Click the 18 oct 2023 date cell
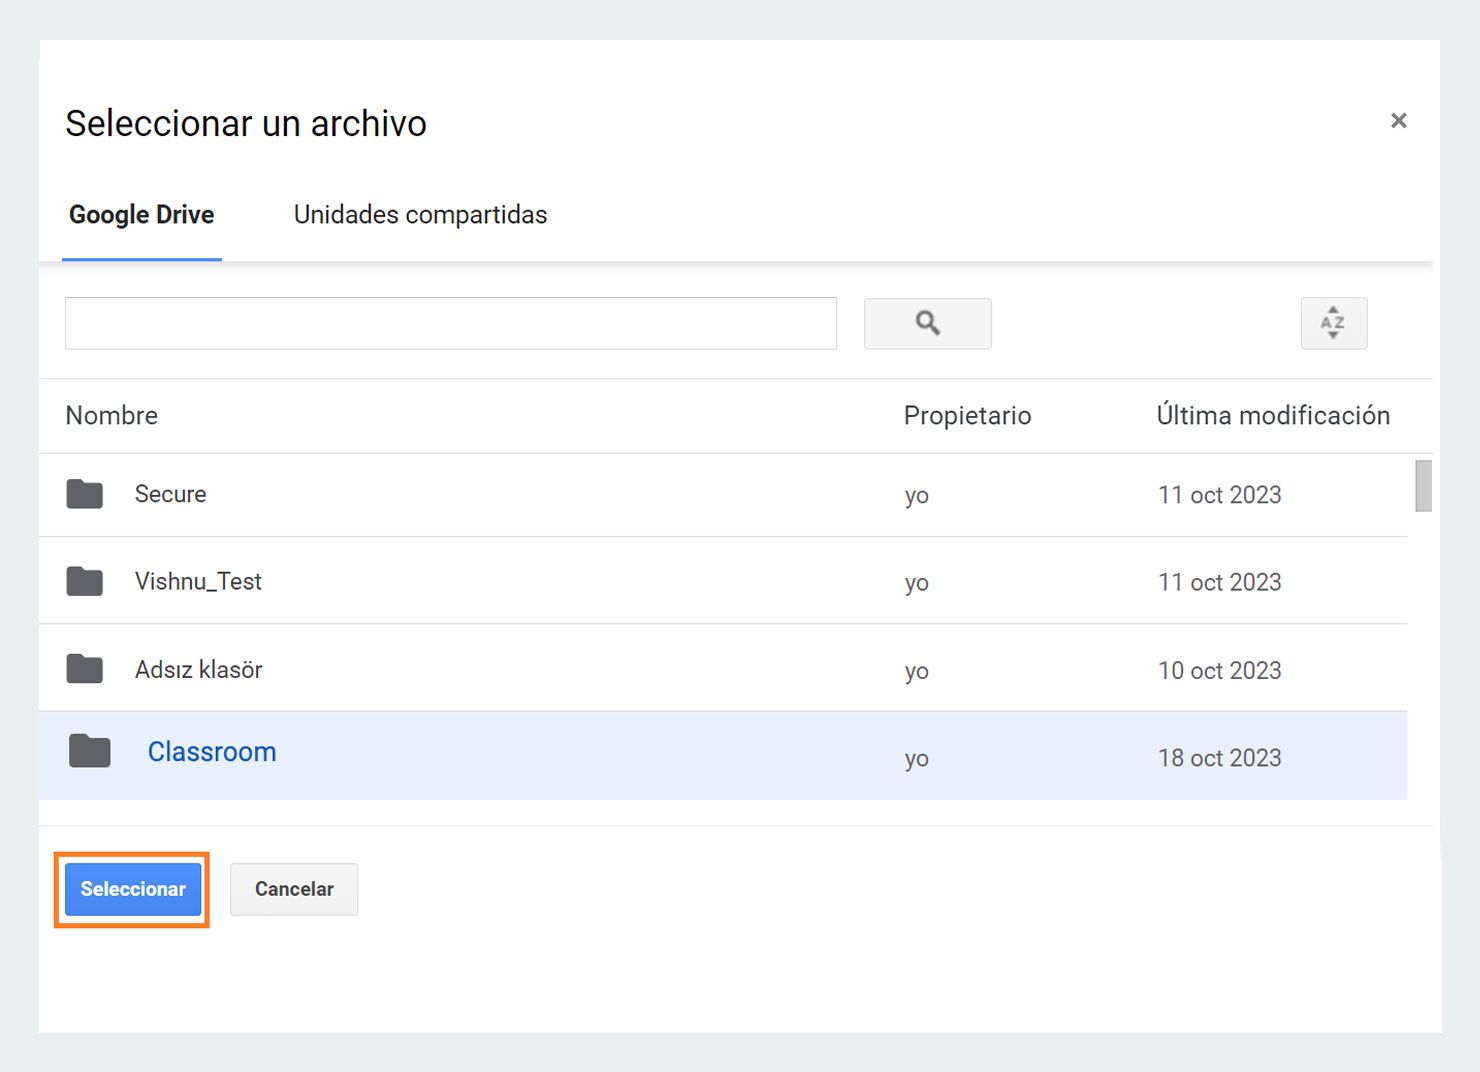 click(1220, 758)
